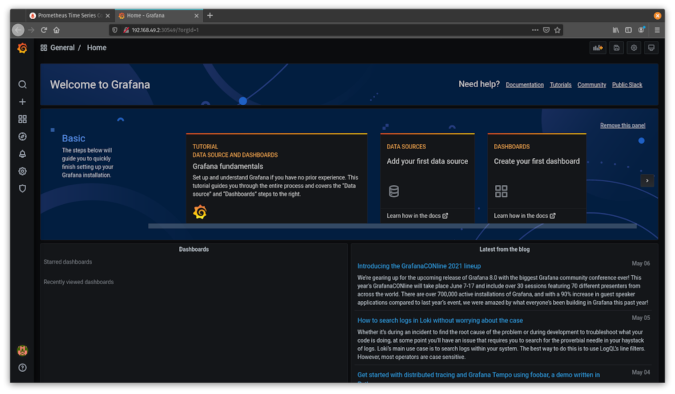This screenshot has width=675, height=394.
Task: Open the Alerting bell icon
Action: [22, 154]
